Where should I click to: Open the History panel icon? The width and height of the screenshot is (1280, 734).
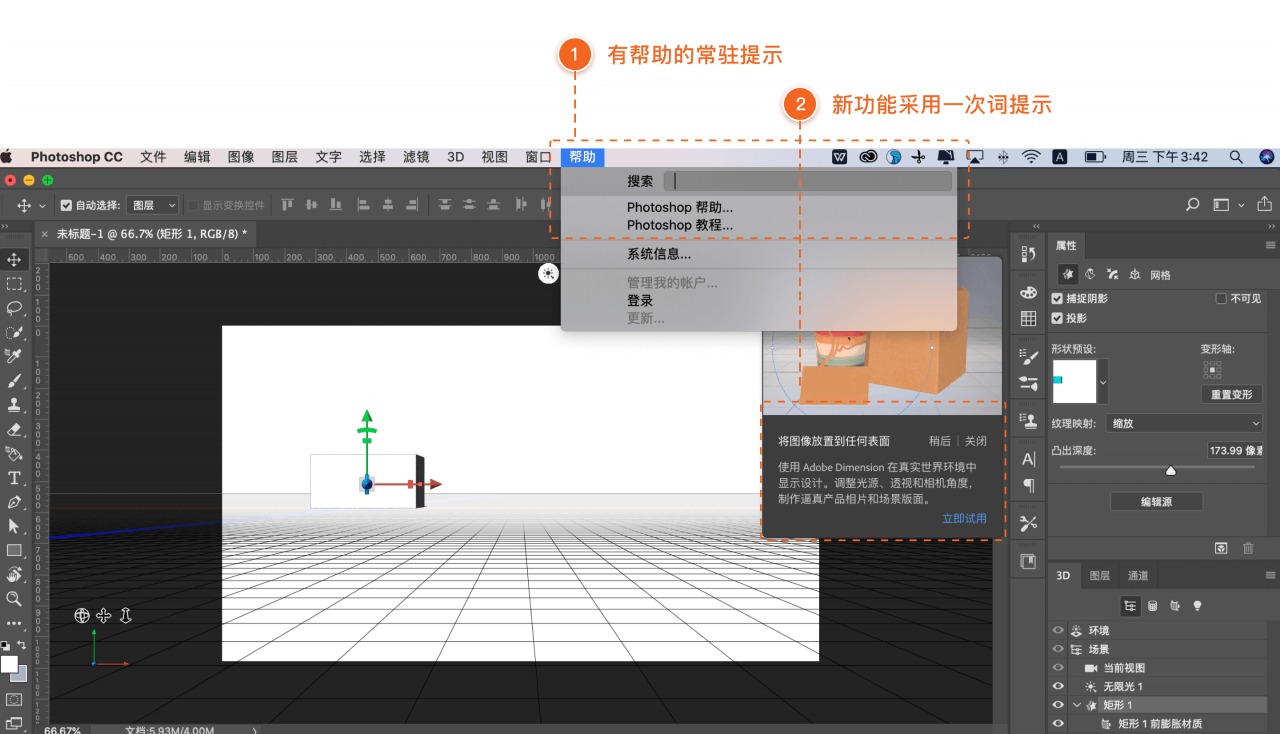(1028, 254)
